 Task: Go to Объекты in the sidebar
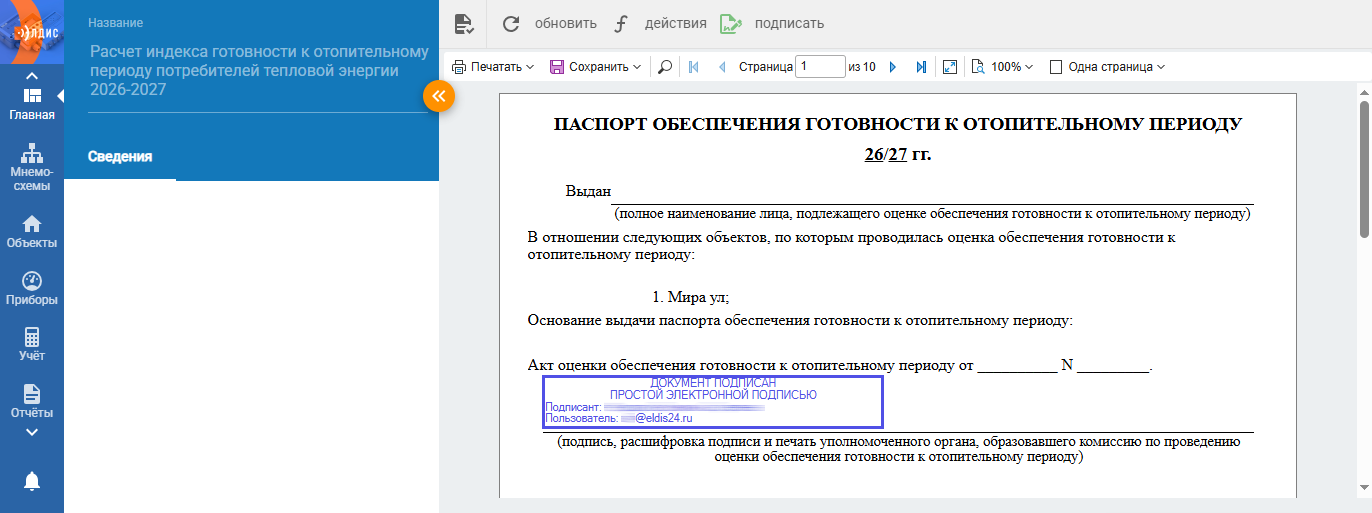[x=32, y=232]
